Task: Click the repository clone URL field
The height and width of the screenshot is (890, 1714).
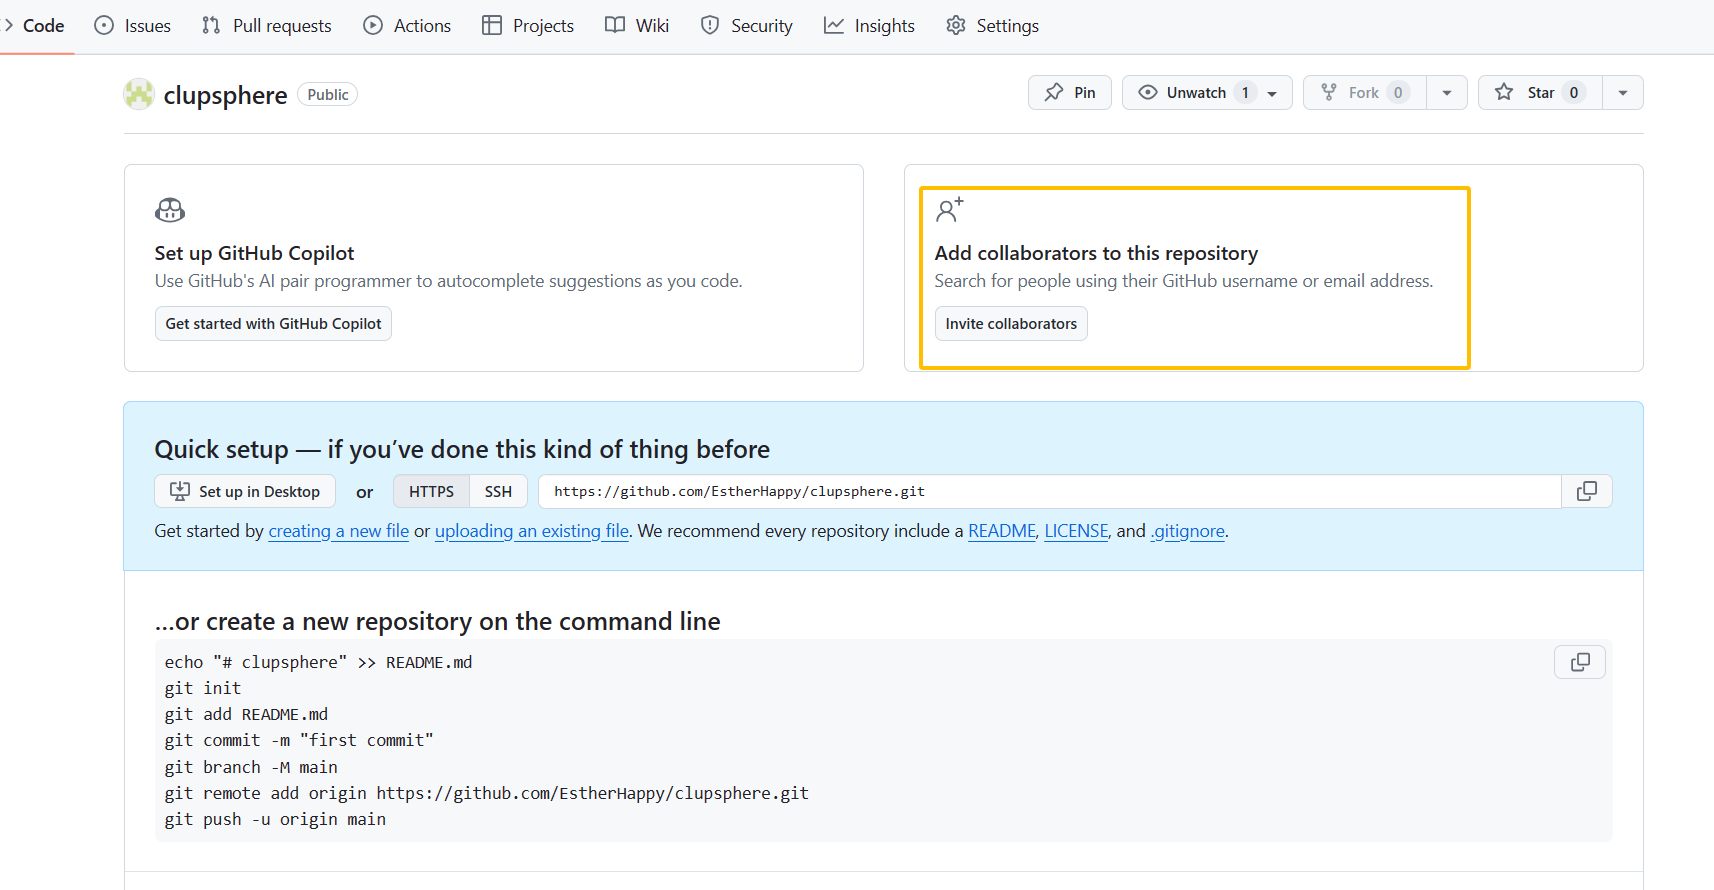Action: point(1049,491)
